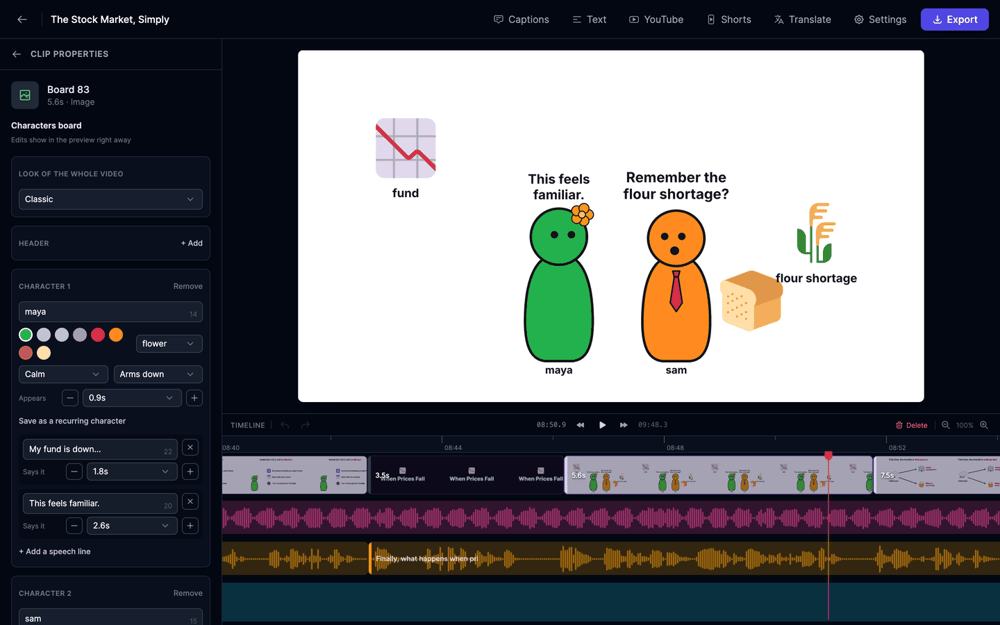Viewport: 1000px width, 625px height.
Task: Delete the 'This feels familiar.' line
Action: [x=190, y=502]
